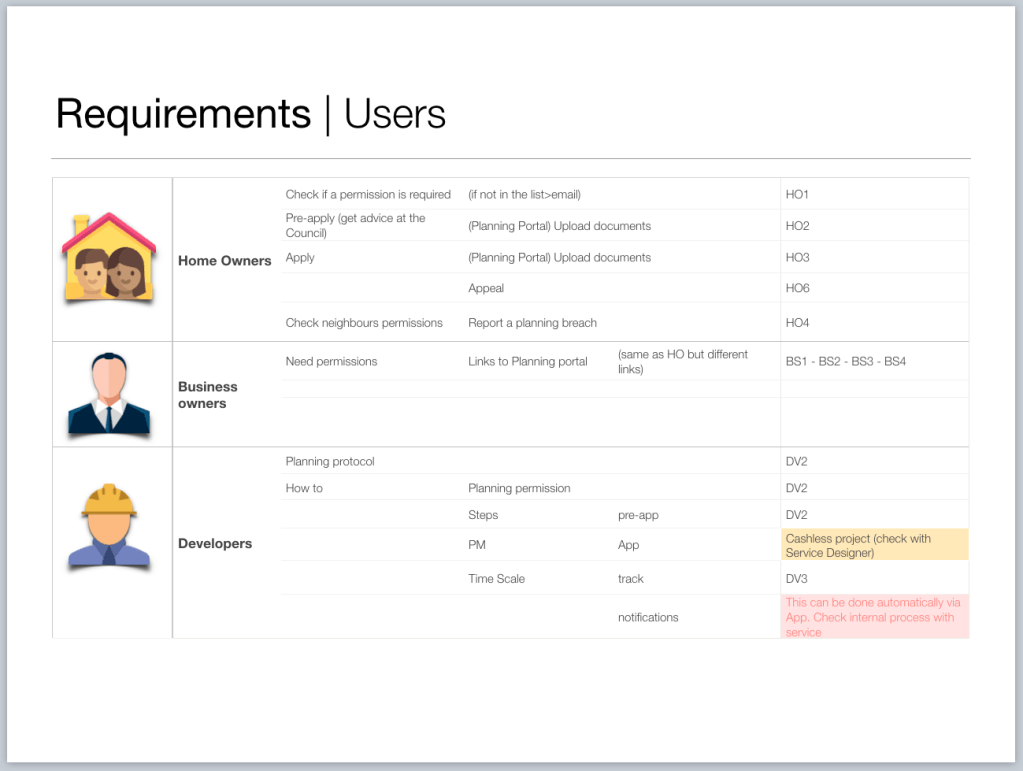Click the "Planning protocol" requirement text

[330, 462]
